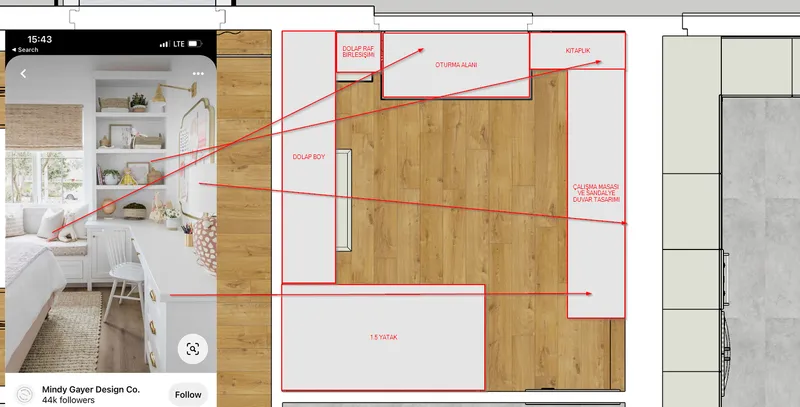Open Mindy Gayer Design Co. profile
This screenshot has height=407, width=800.
(91, 389)
